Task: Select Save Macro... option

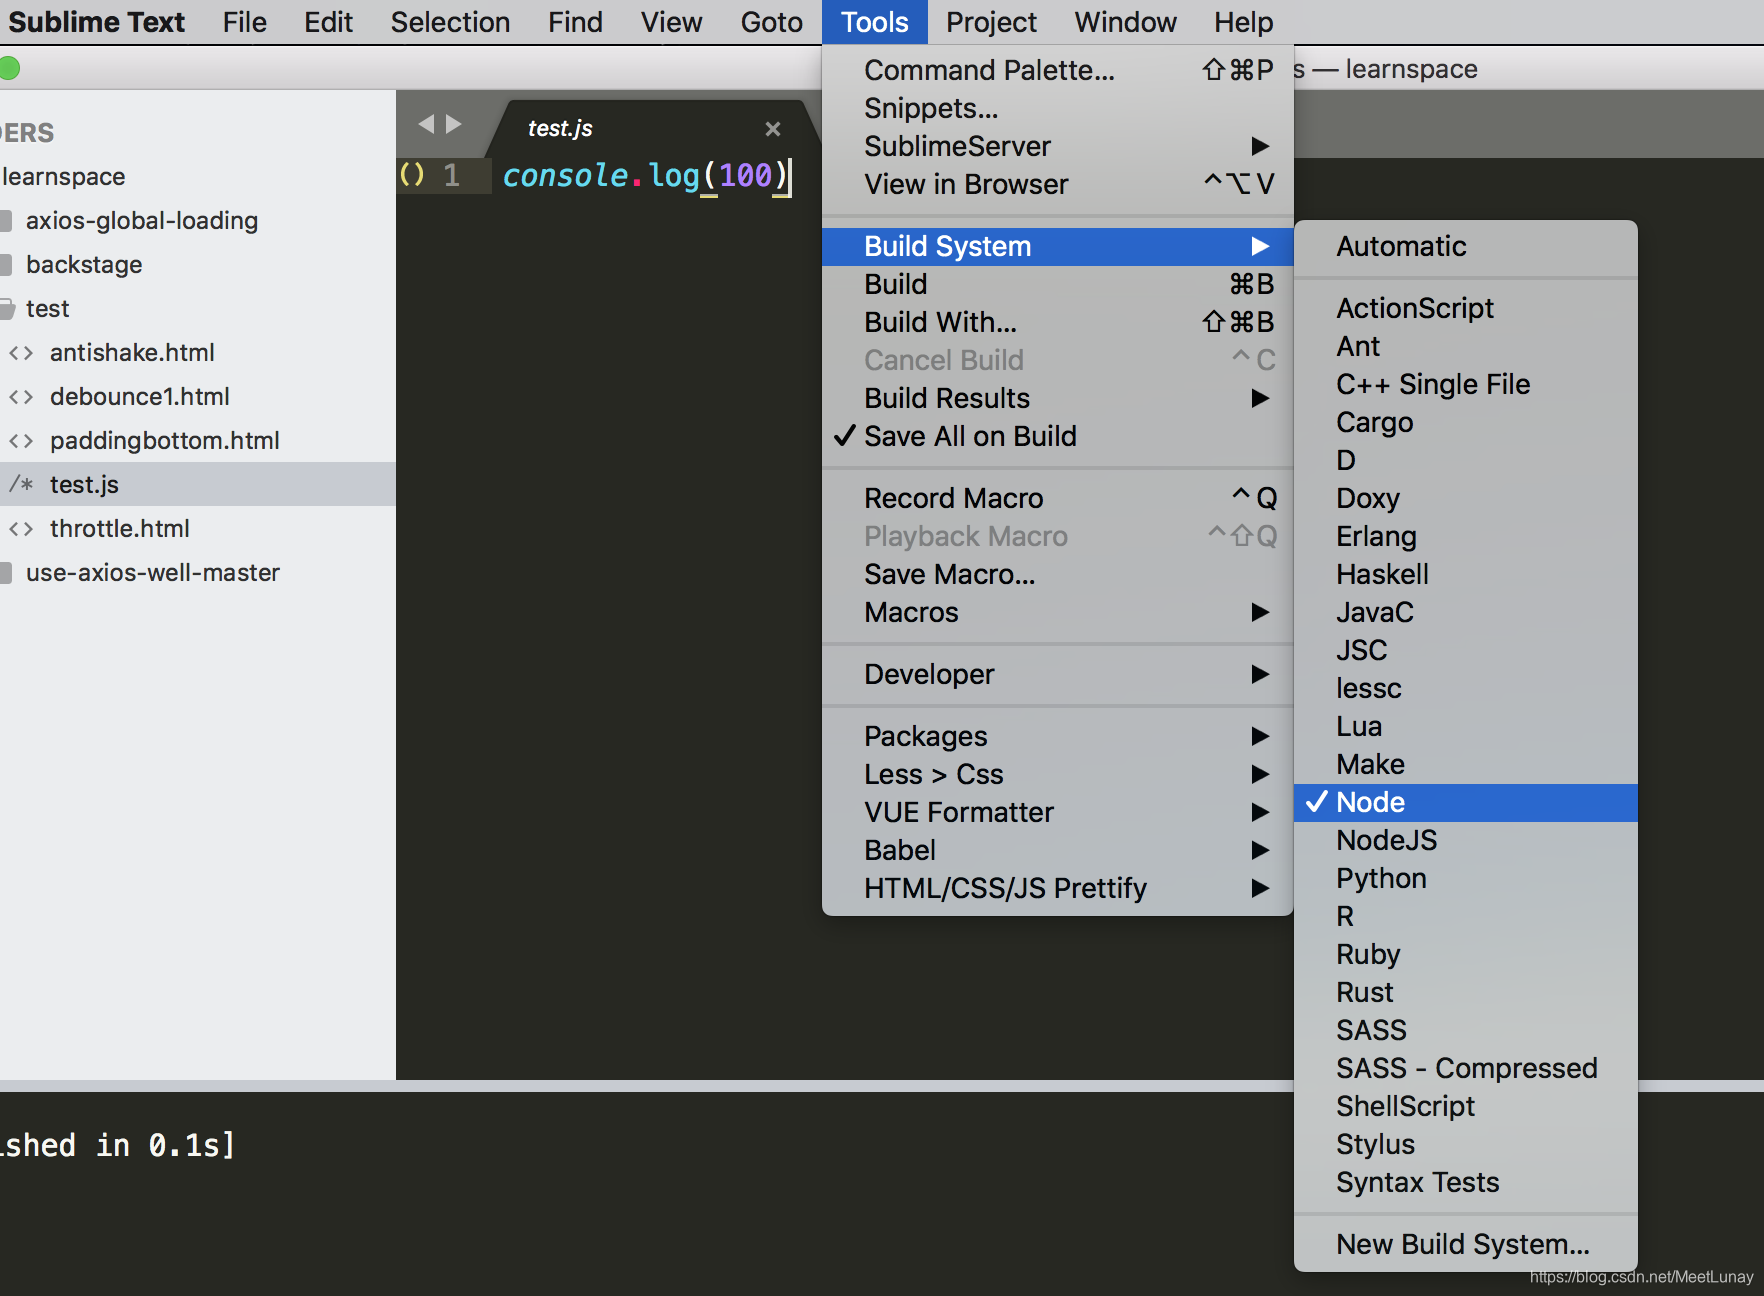Action: (x=1058, y=575)
